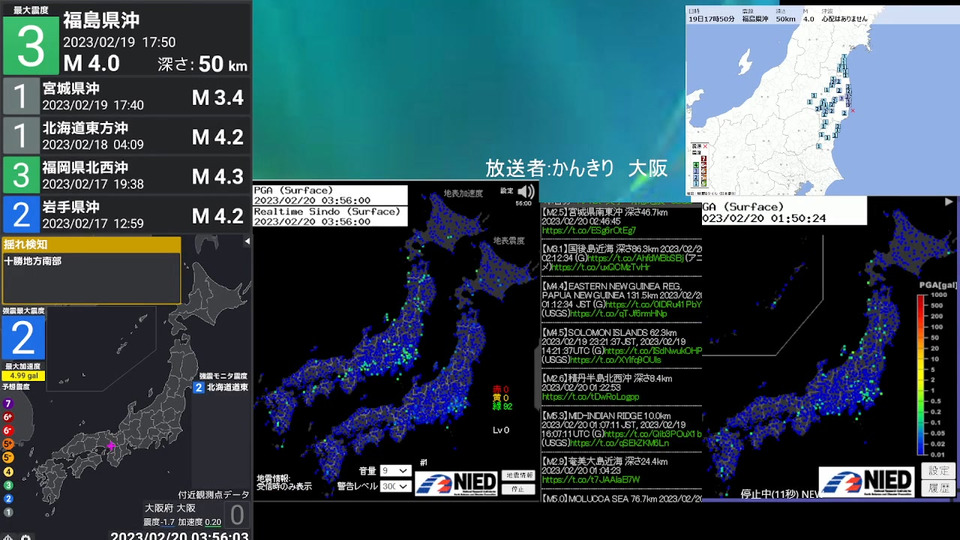Click the 地表震度 map label

tap(509, 241)
